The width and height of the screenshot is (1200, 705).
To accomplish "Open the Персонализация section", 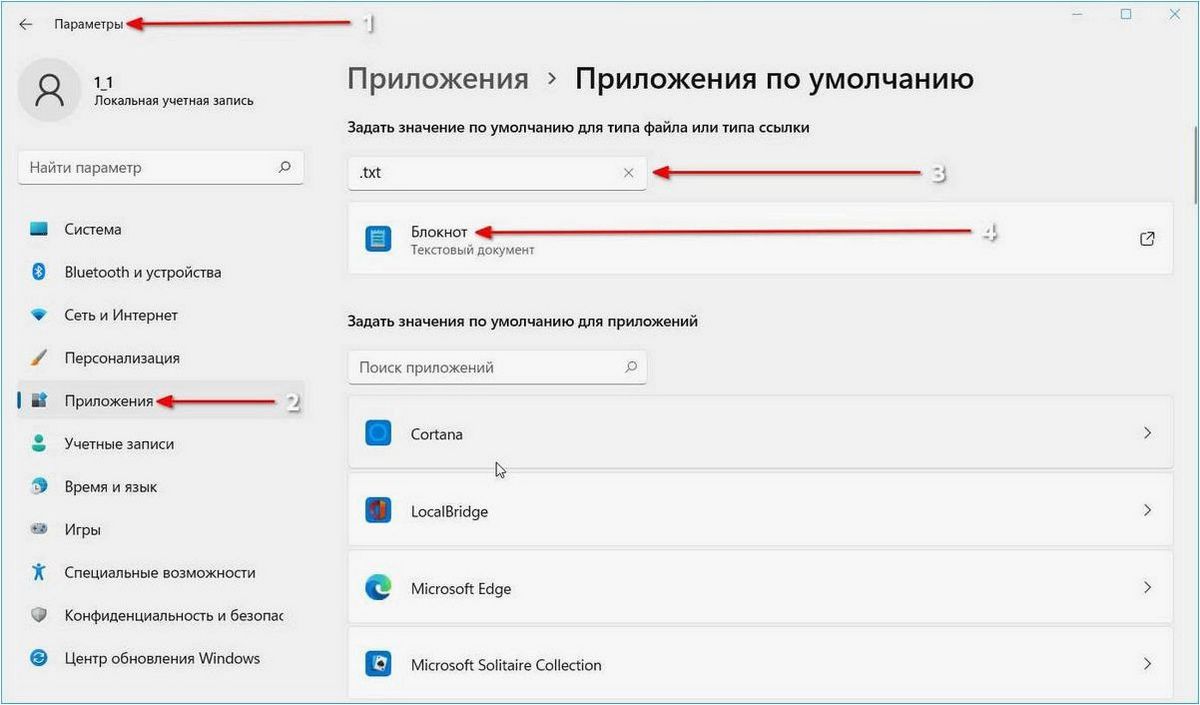I will 161,358.
